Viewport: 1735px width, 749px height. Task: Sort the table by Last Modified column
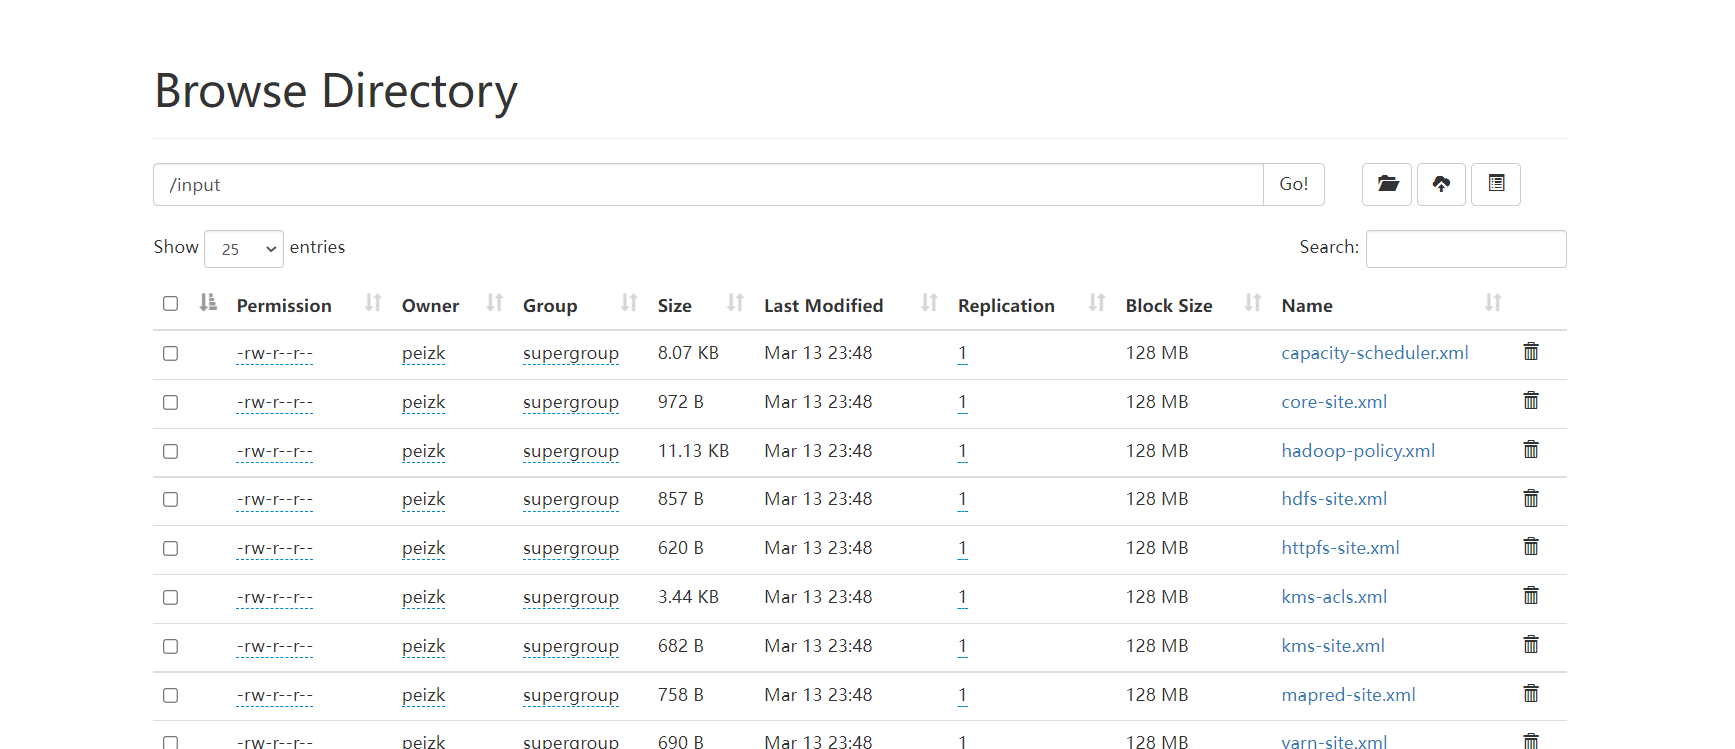coord(823,306)
